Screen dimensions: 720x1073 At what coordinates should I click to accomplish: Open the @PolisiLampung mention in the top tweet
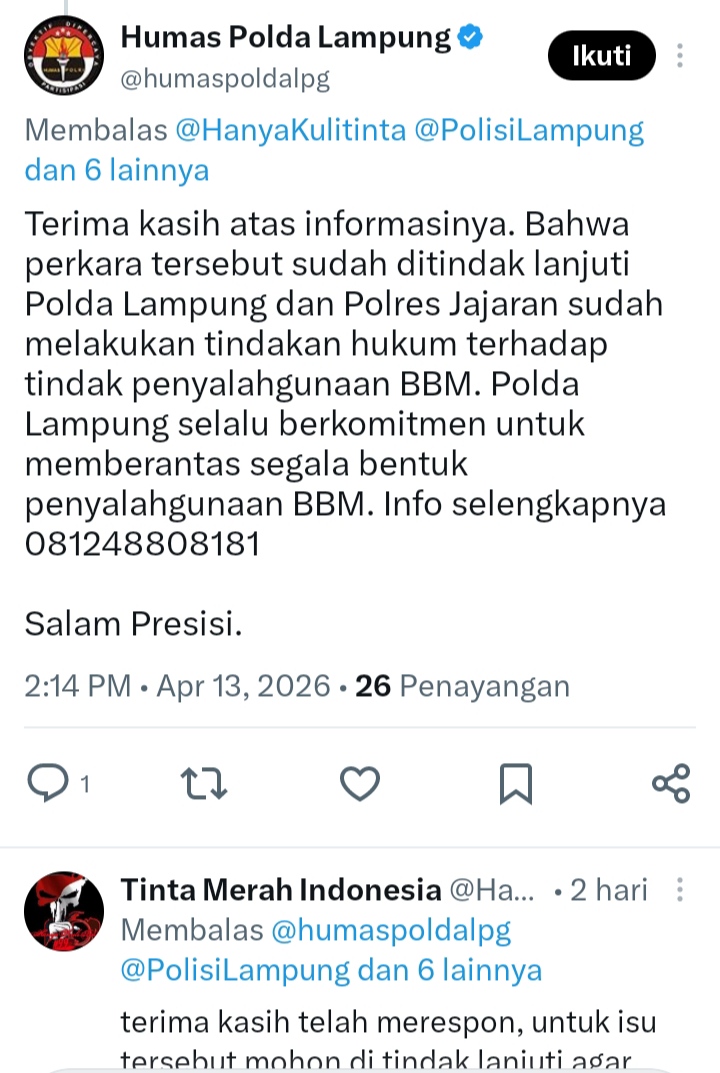pyautogui.click(x=529, y=130)
